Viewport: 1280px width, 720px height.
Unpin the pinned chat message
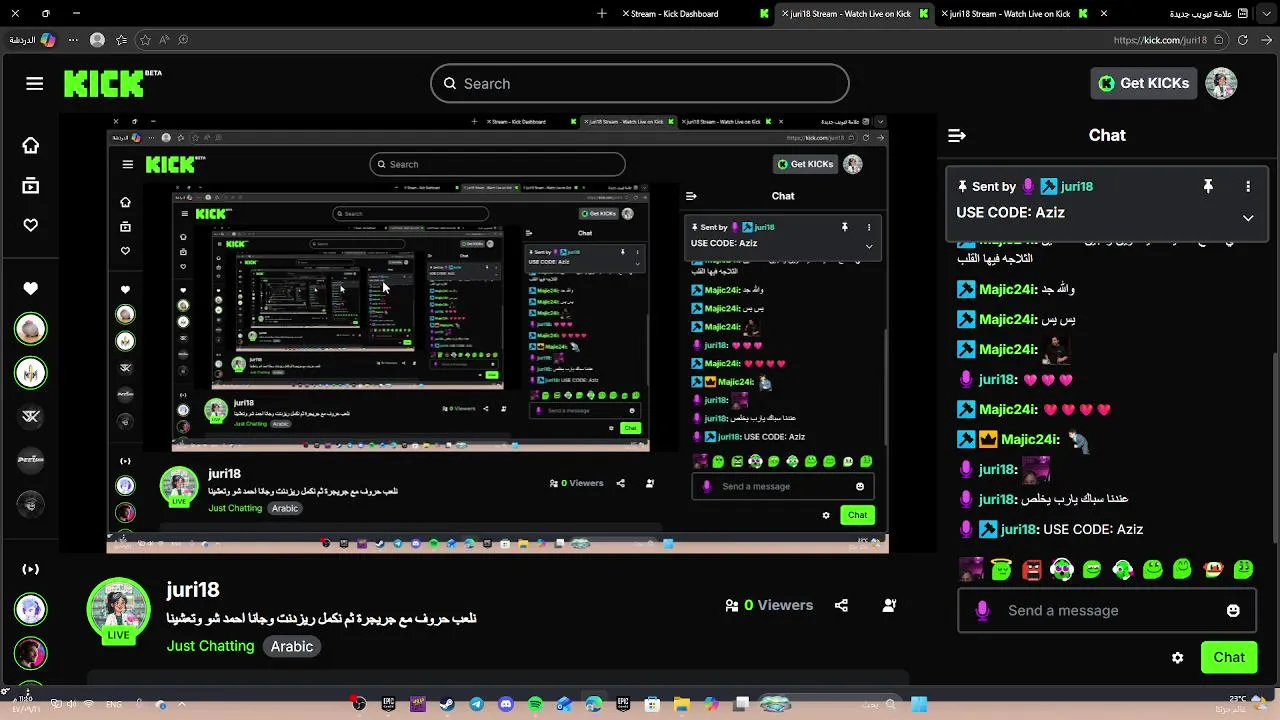pos(1208,187)
